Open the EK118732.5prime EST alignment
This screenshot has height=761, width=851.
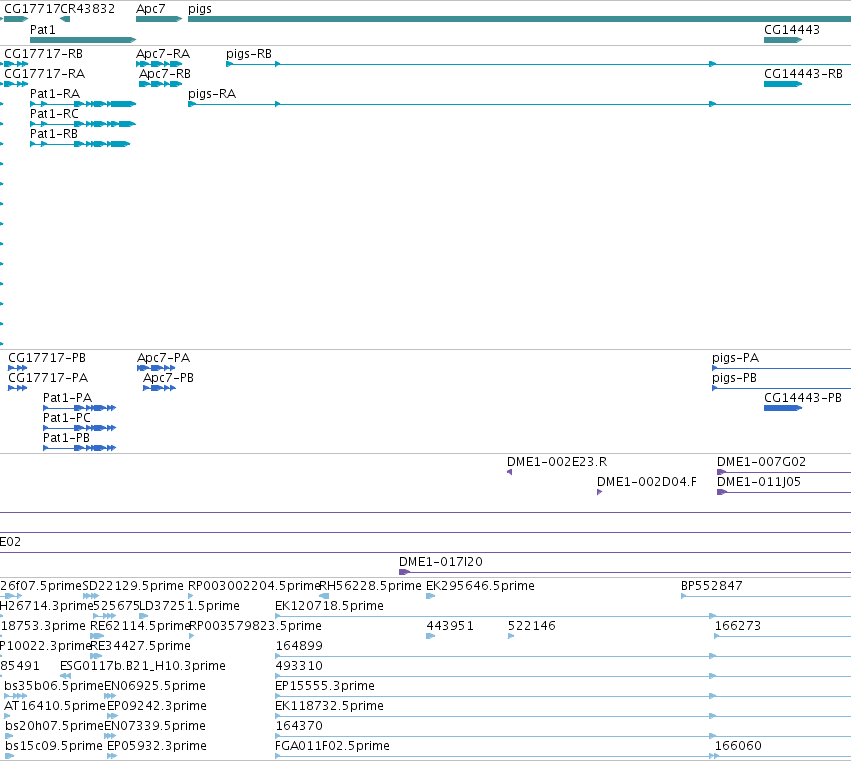tap(563, 716)
